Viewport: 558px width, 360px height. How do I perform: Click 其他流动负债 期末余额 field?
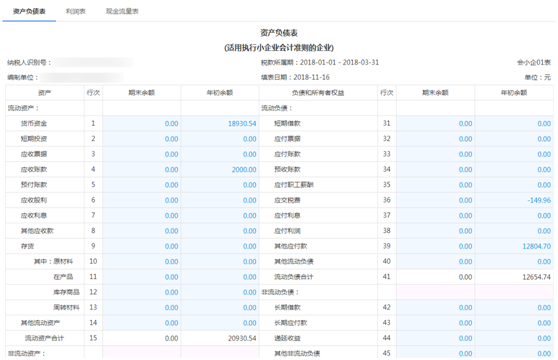tap(436, 261)
